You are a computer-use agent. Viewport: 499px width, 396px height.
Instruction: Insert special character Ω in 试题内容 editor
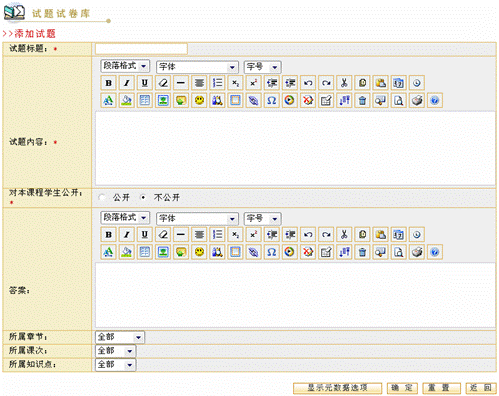271,100
